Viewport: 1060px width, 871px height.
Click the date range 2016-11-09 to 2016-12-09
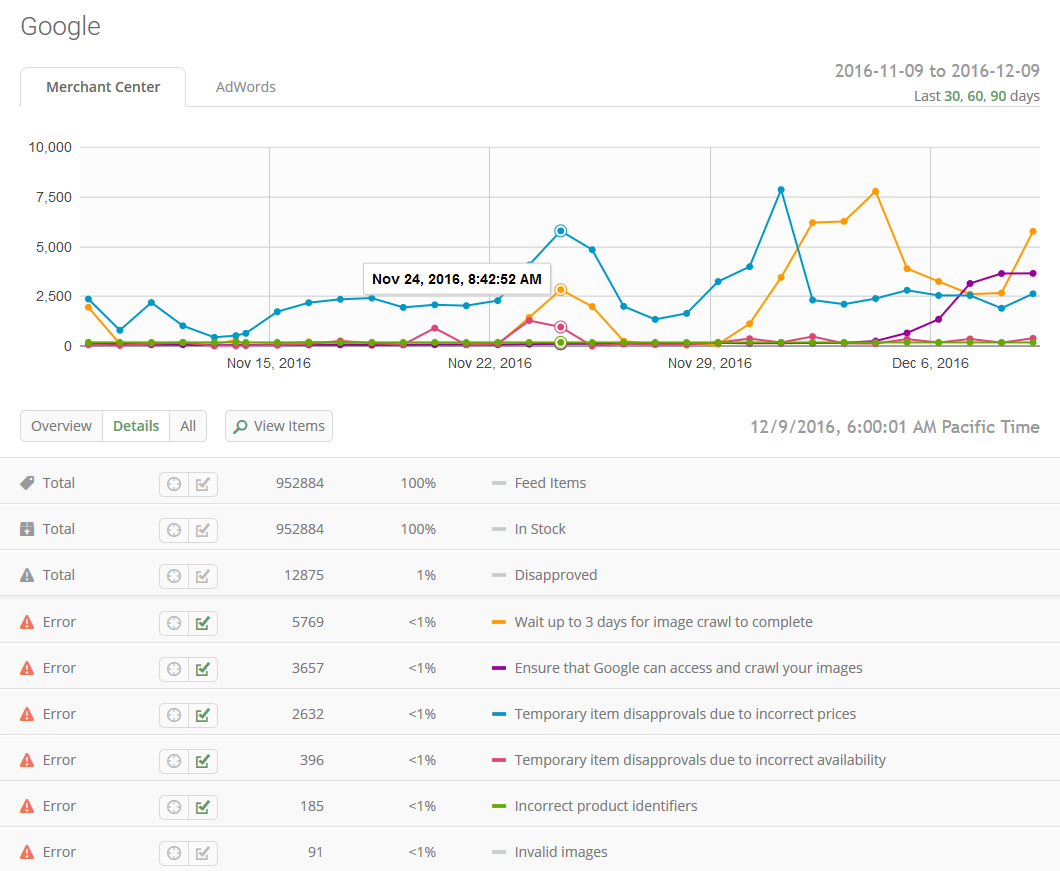point(937,71)
